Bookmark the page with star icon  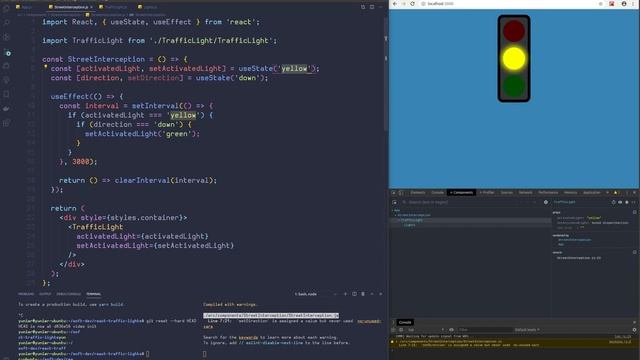pos(600,4)
